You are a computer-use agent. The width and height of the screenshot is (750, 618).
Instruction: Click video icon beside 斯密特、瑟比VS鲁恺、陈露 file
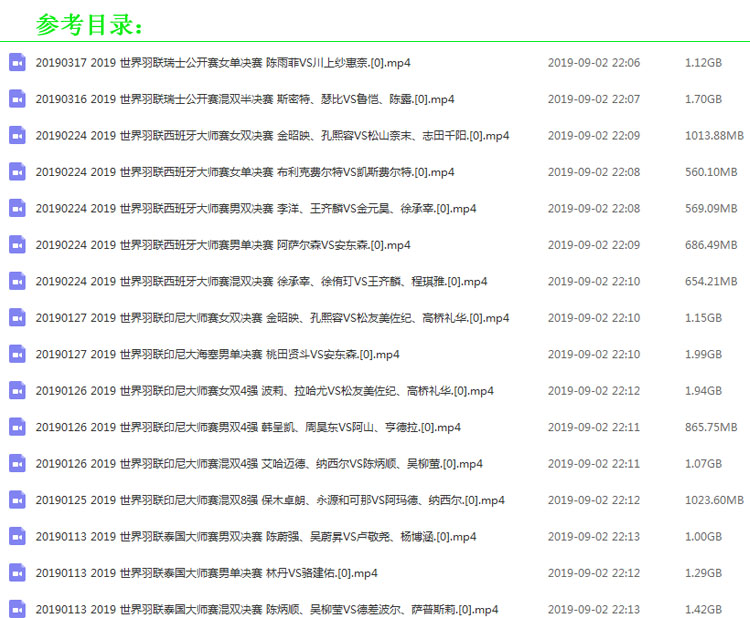[17, 99]
